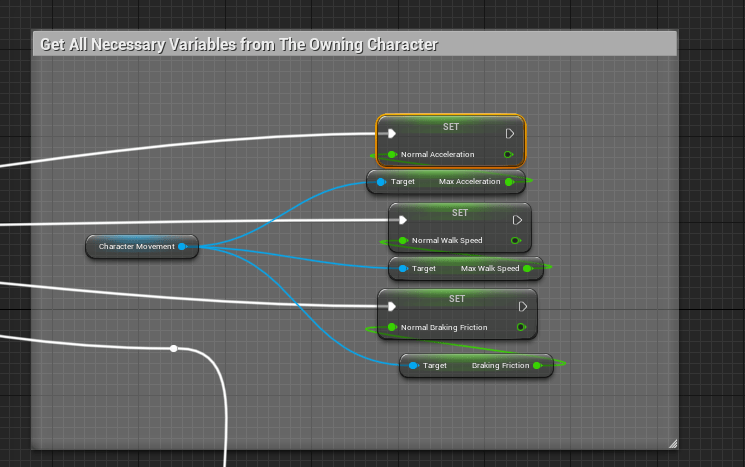Click the exec output pin on Normal Acceleration SET node

tap(510, 133)
